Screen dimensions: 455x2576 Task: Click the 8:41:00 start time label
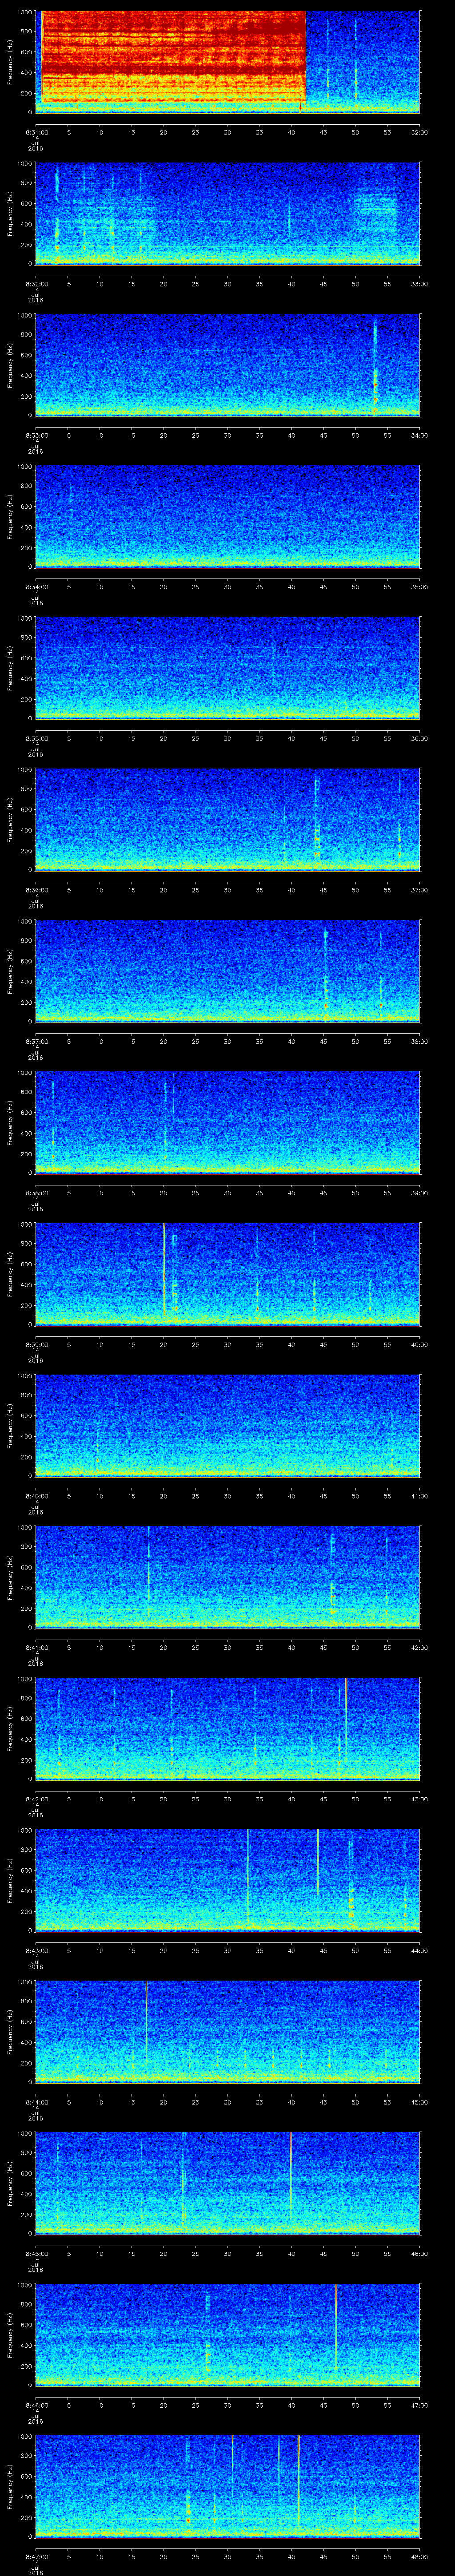pos(36,1647)
